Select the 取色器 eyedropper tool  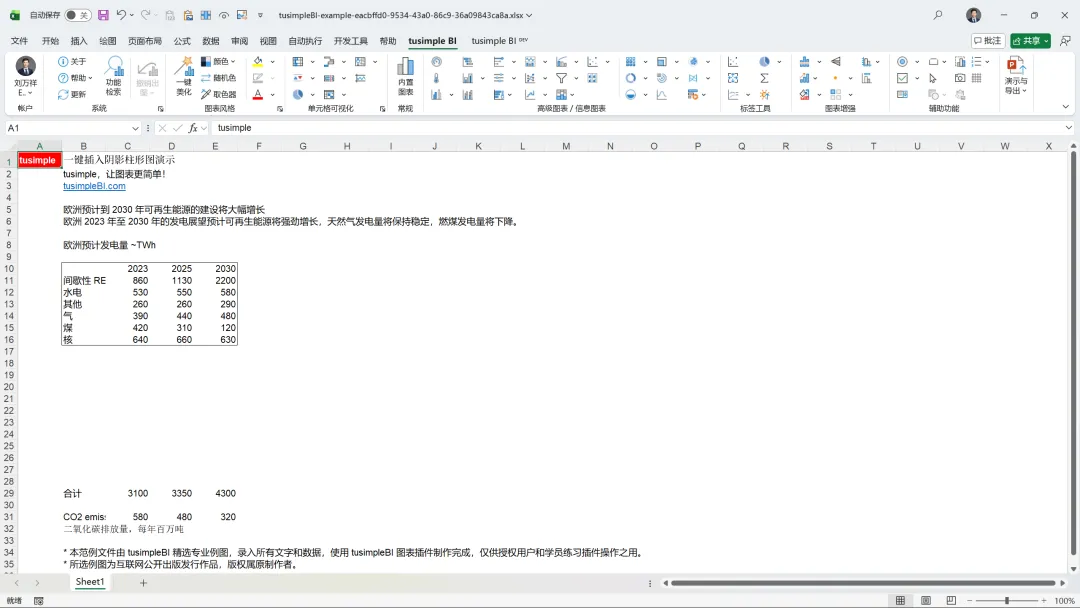click(218, 94)
